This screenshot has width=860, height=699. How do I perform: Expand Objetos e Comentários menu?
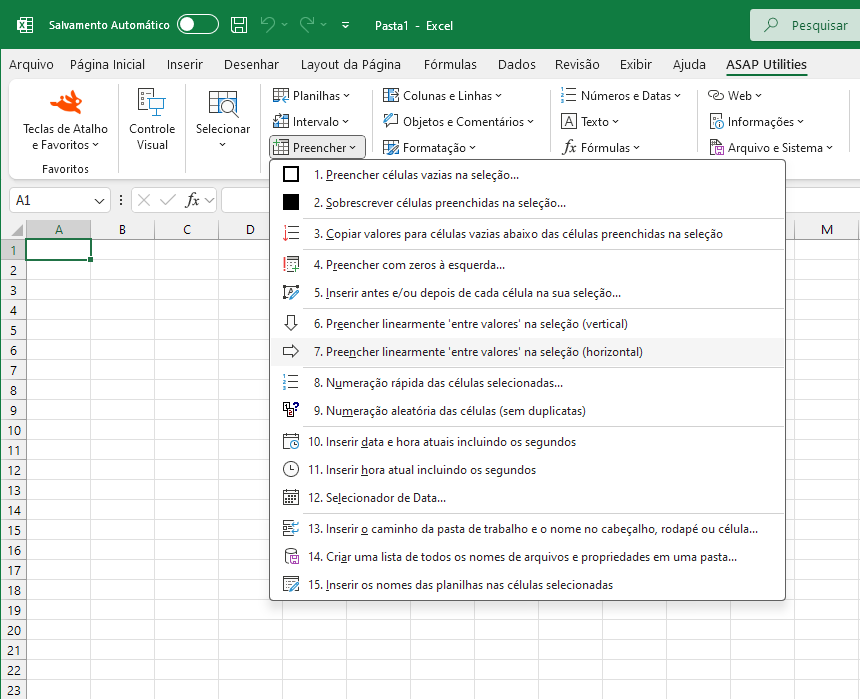tap(459, 121)
